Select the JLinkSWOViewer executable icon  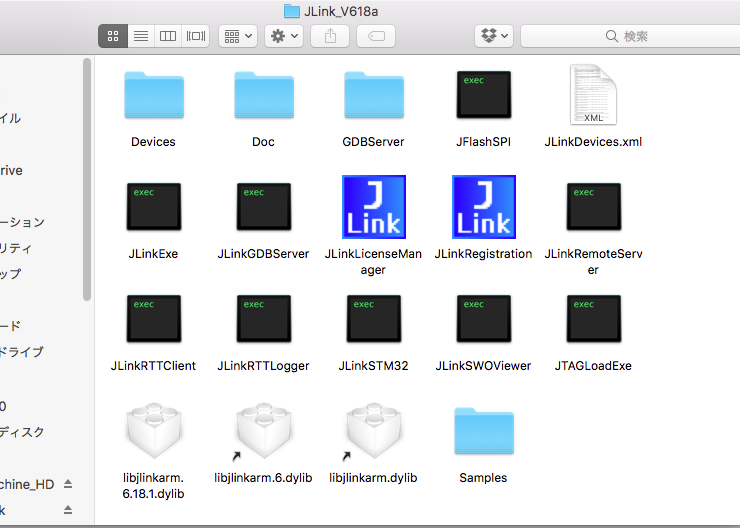coord(484,318)
